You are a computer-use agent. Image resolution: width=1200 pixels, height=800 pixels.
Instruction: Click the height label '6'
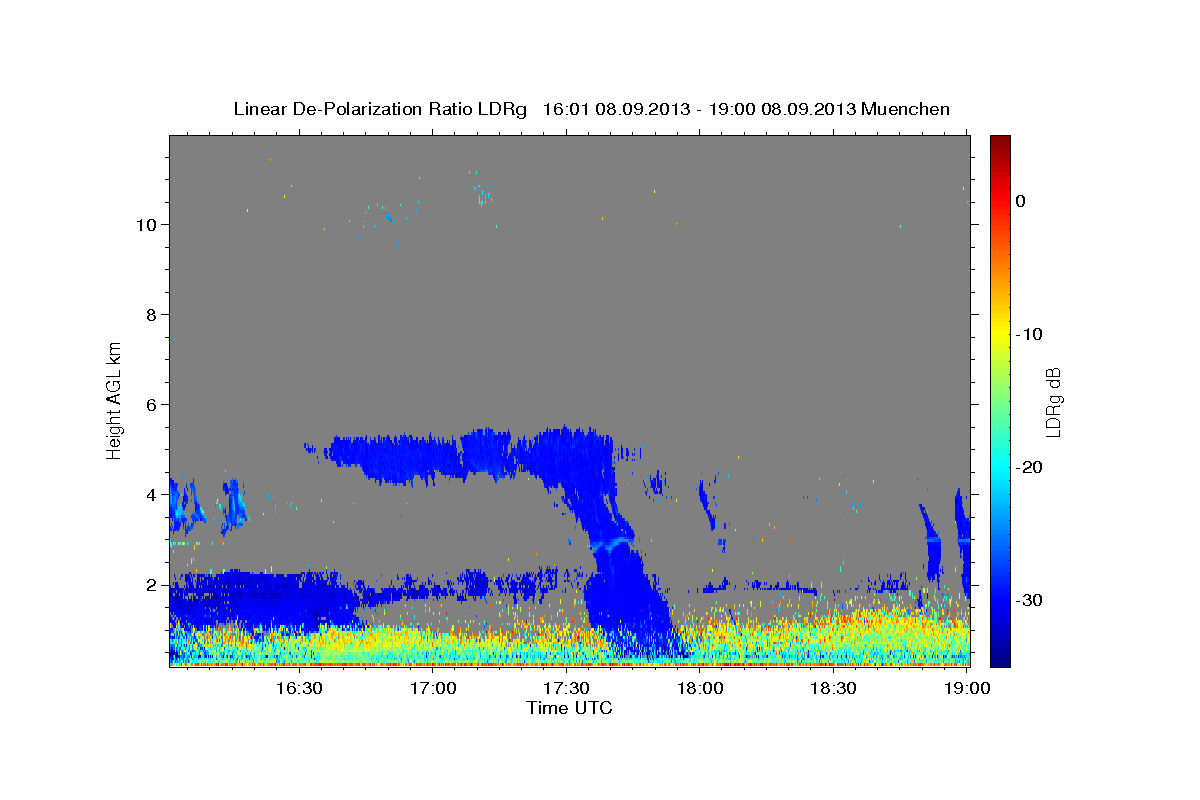click(x=151, y=404)
